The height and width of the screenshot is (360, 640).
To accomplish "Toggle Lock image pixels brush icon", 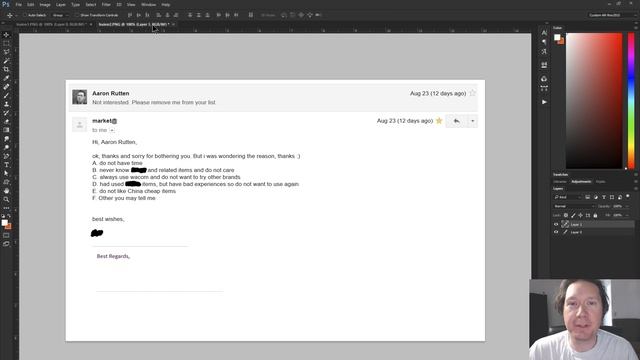I will click(x=573, y=215).
